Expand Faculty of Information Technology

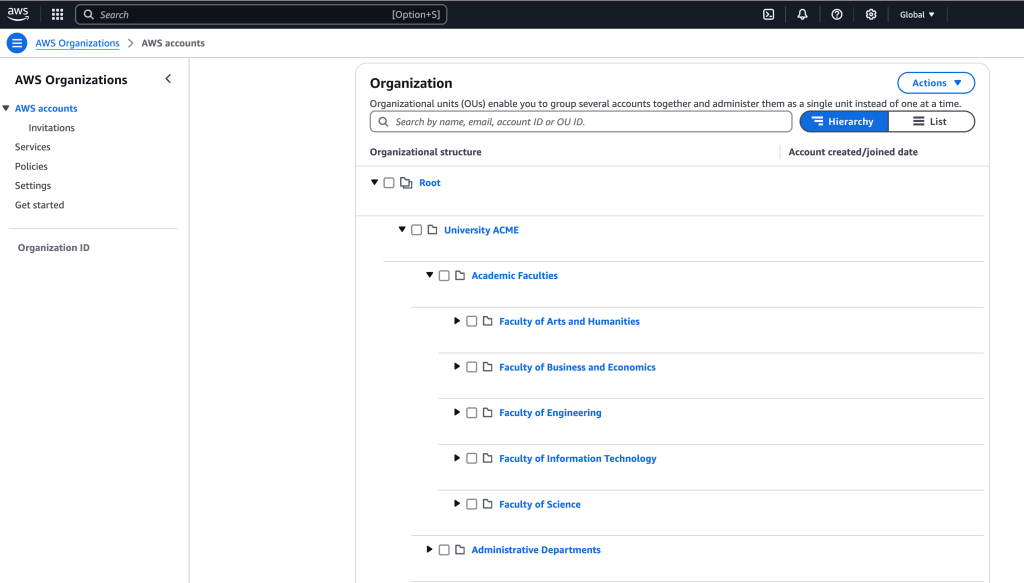tap(456, 458)
